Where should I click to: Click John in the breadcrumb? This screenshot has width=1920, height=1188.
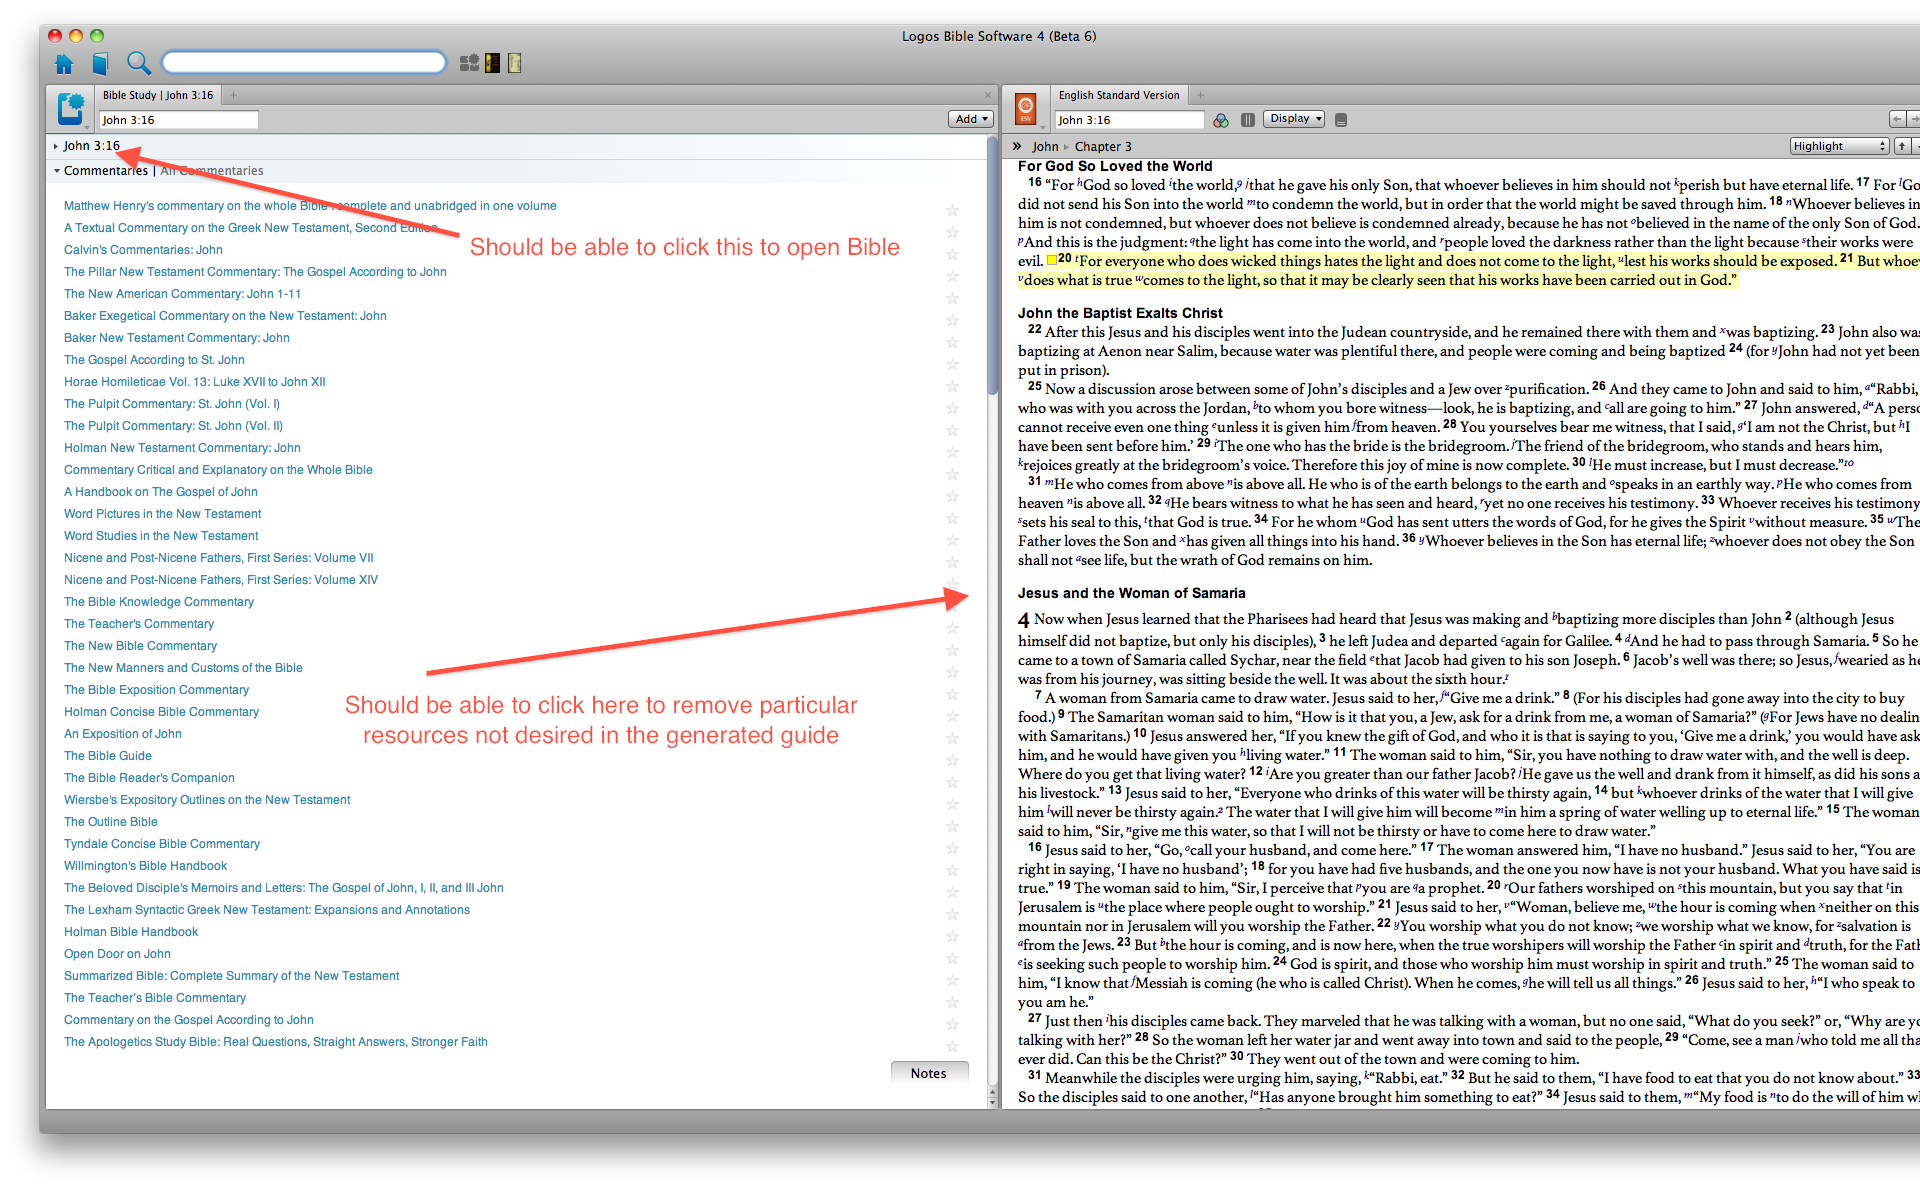pyautogui.click(x=1045, y=146)
